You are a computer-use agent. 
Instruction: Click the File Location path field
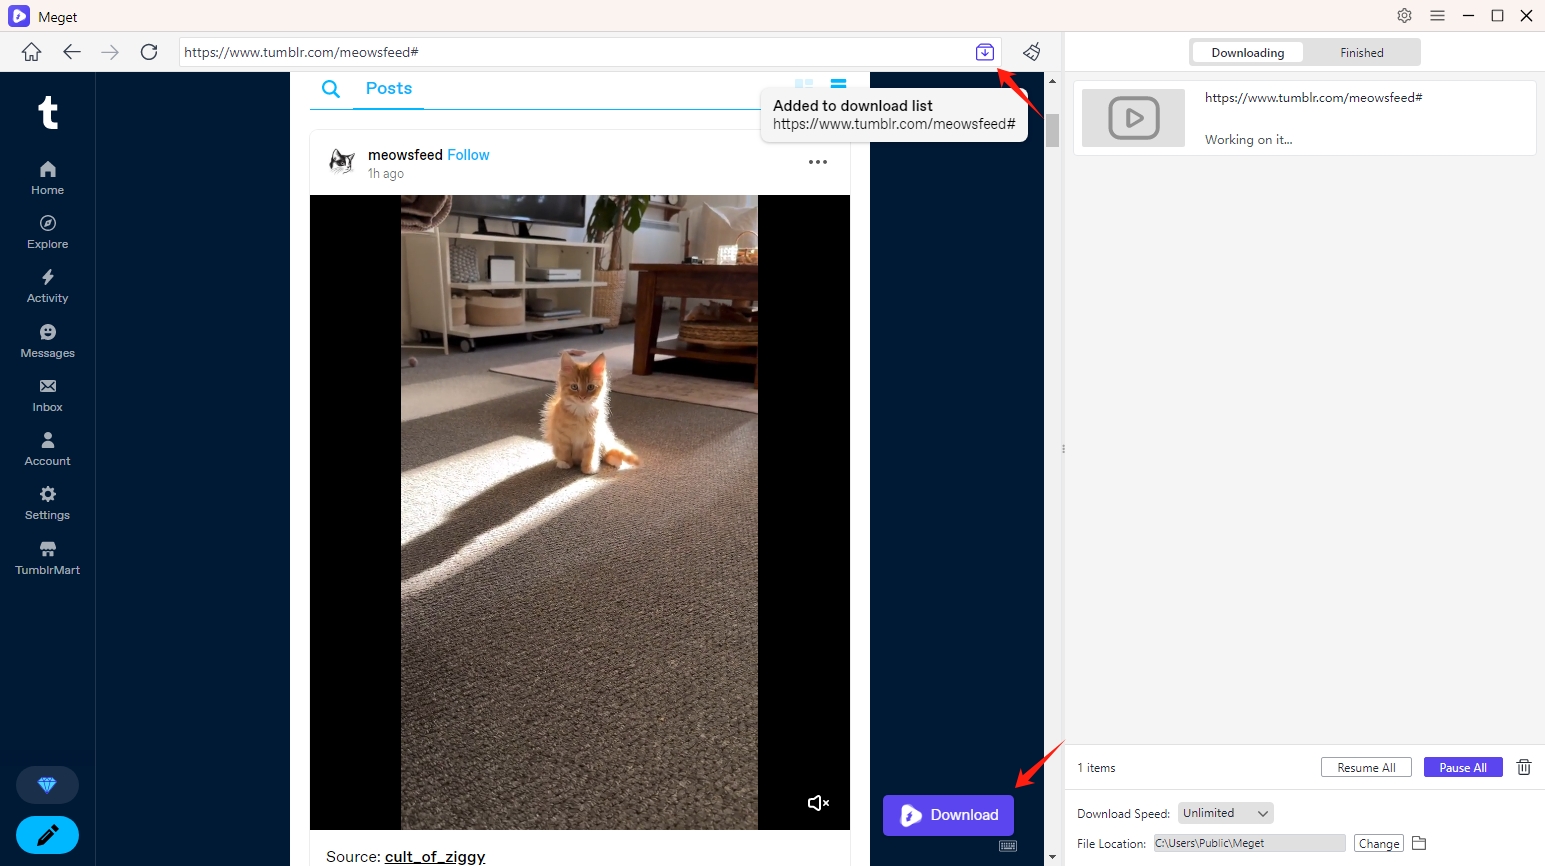1249,843
